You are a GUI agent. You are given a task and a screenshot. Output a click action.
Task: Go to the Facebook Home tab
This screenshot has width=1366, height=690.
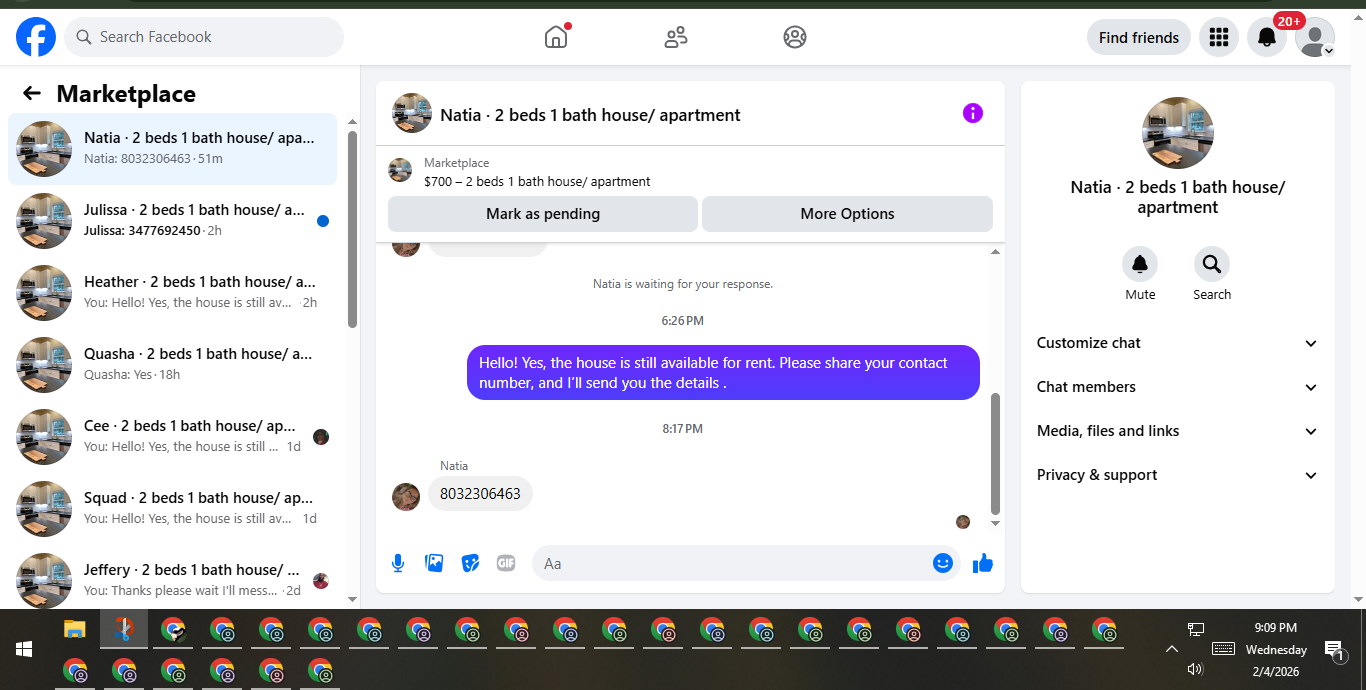pyautogui.click(x=556, y=37)
